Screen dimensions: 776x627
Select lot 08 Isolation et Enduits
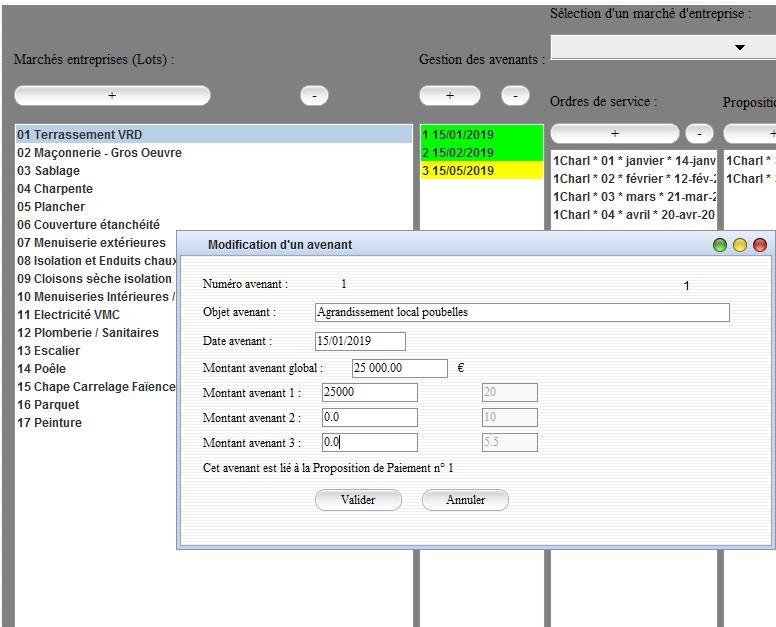pos(96,261)
